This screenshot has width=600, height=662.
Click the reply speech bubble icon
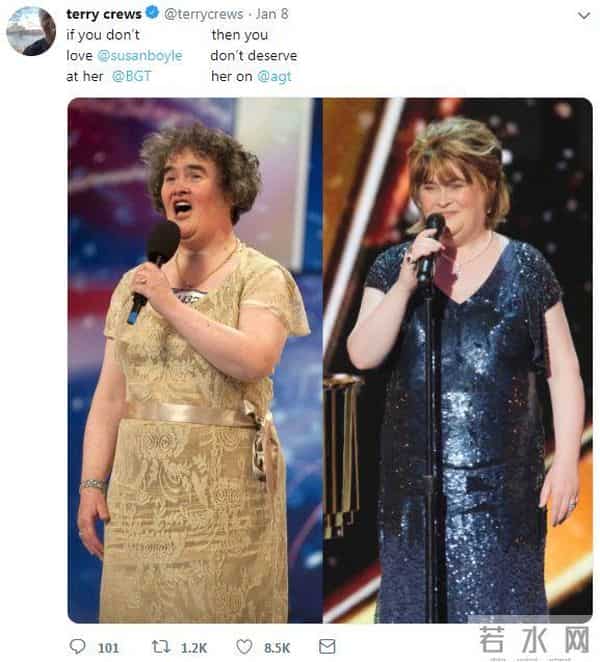tap(77, 646)
